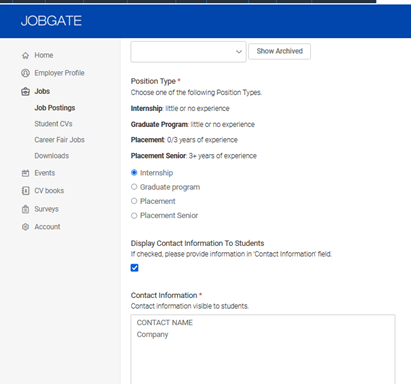Viewport: 411px width, 384px height.
Task: Select the Graduate program radio button
Action: [x=134, y=187]
